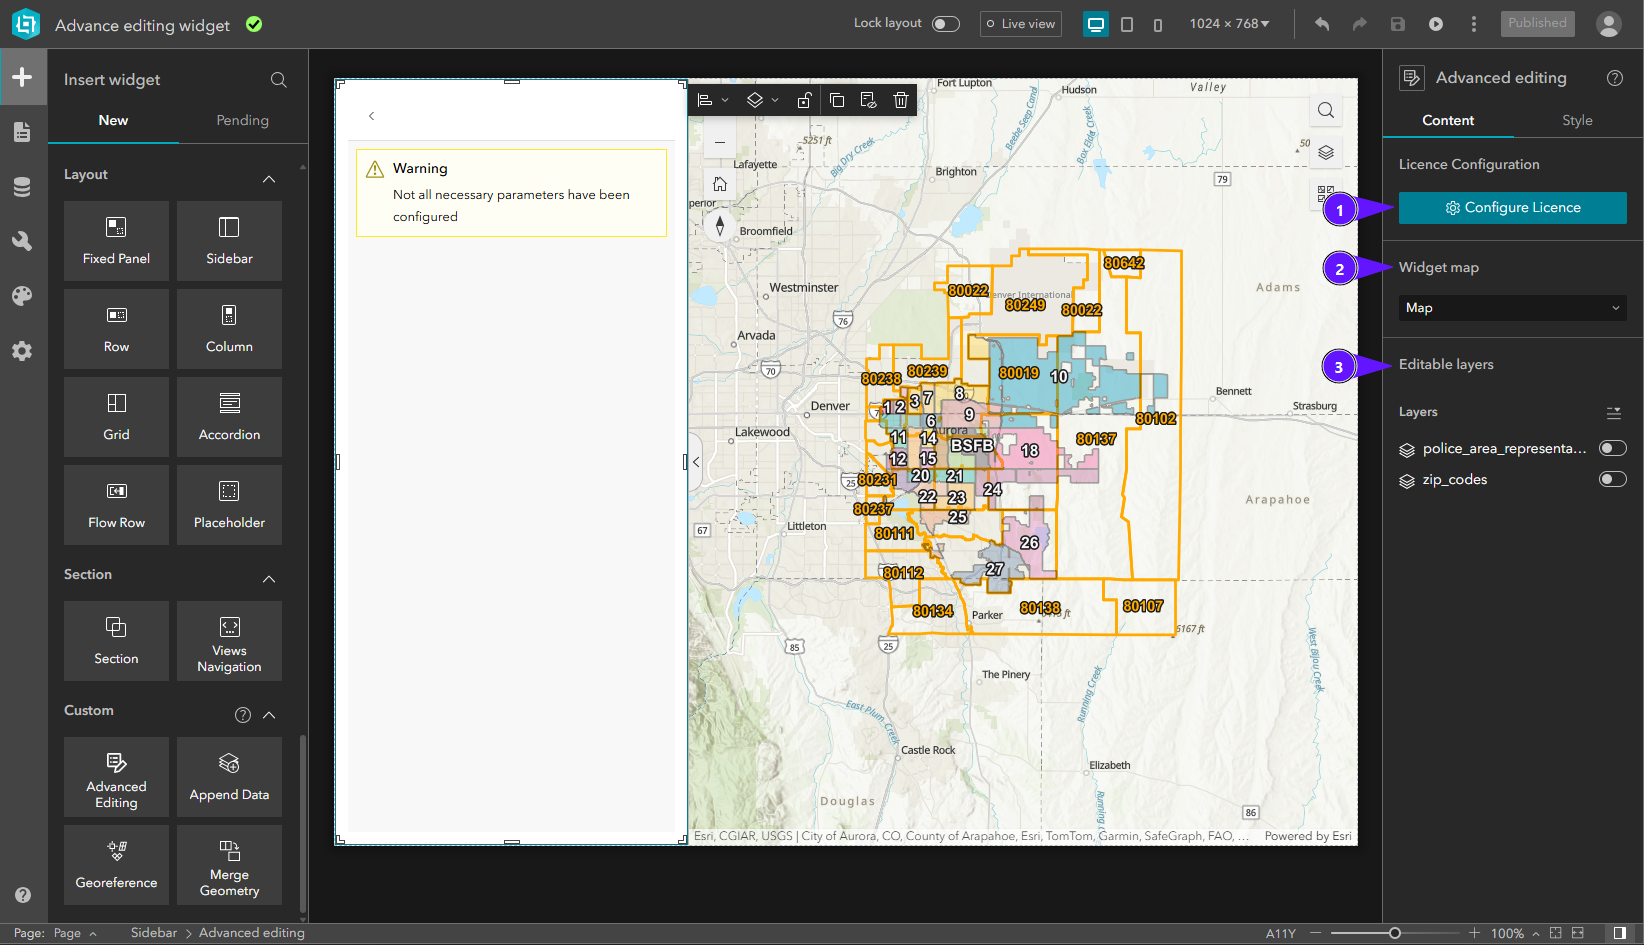Toggle the Lock layout switch
1644x945 pixels.
[x=945, y=24]
